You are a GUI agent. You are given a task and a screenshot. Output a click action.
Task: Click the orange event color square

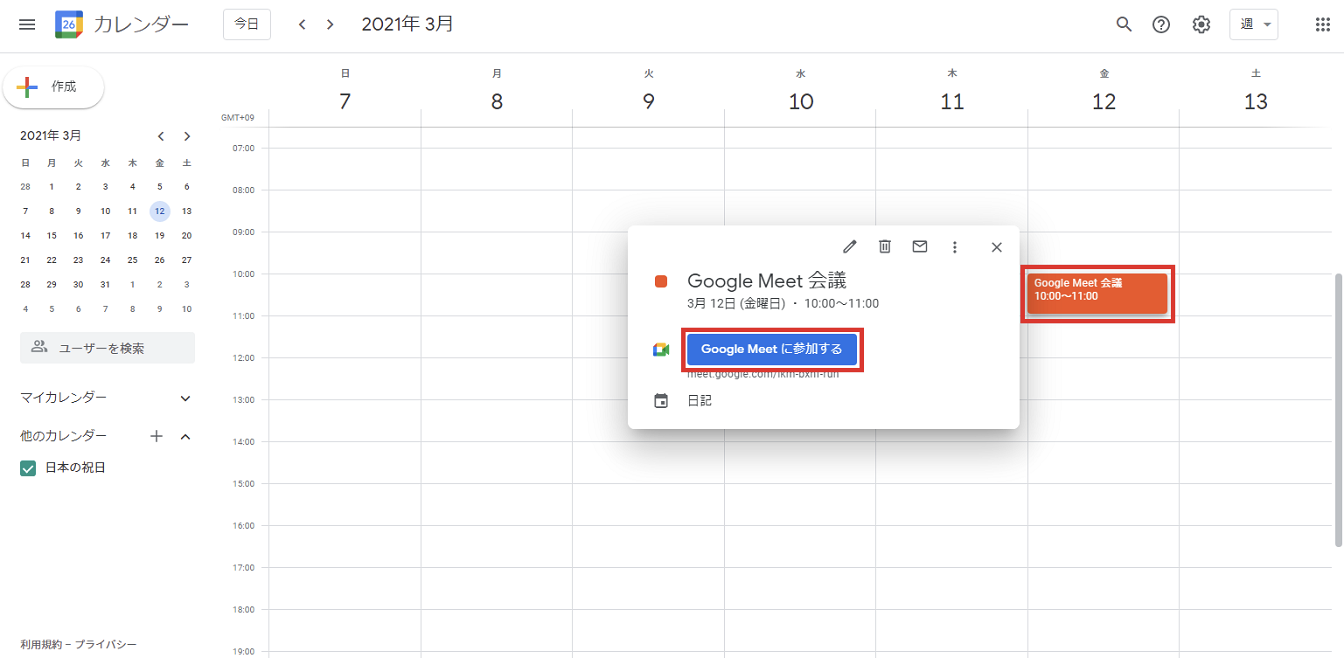click(x=661, y=282)
